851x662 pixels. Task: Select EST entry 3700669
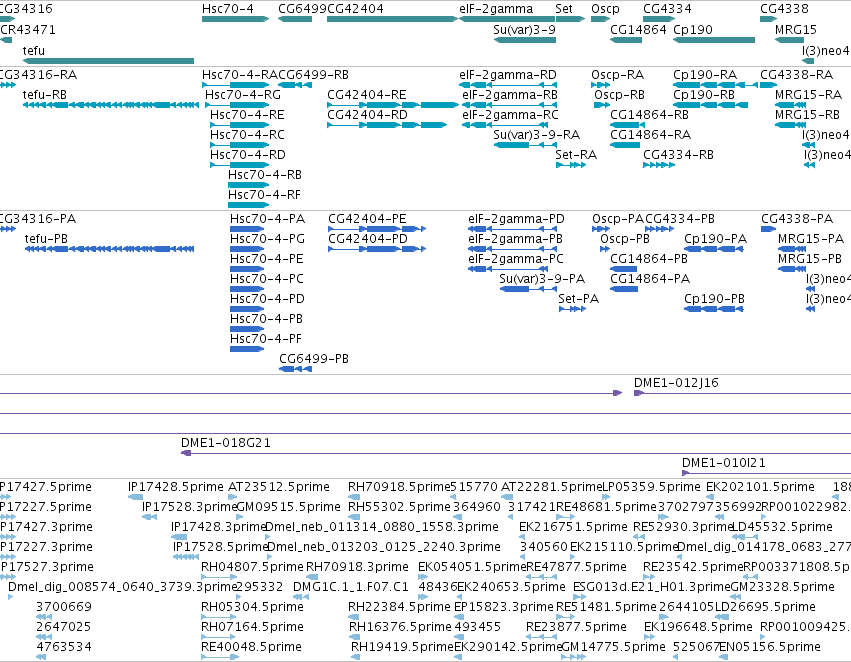[44, 617]
